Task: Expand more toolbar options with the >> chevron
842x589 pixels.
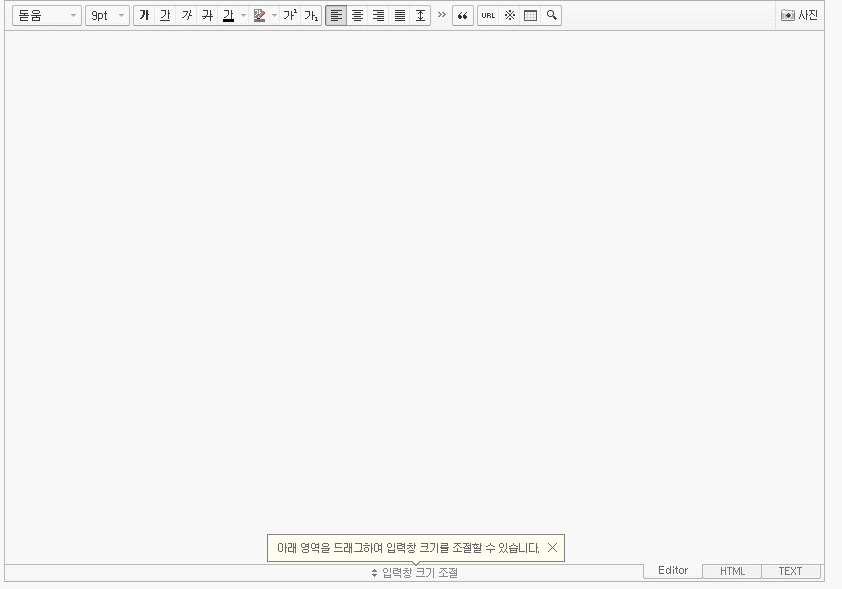Action: pos(440,15)
